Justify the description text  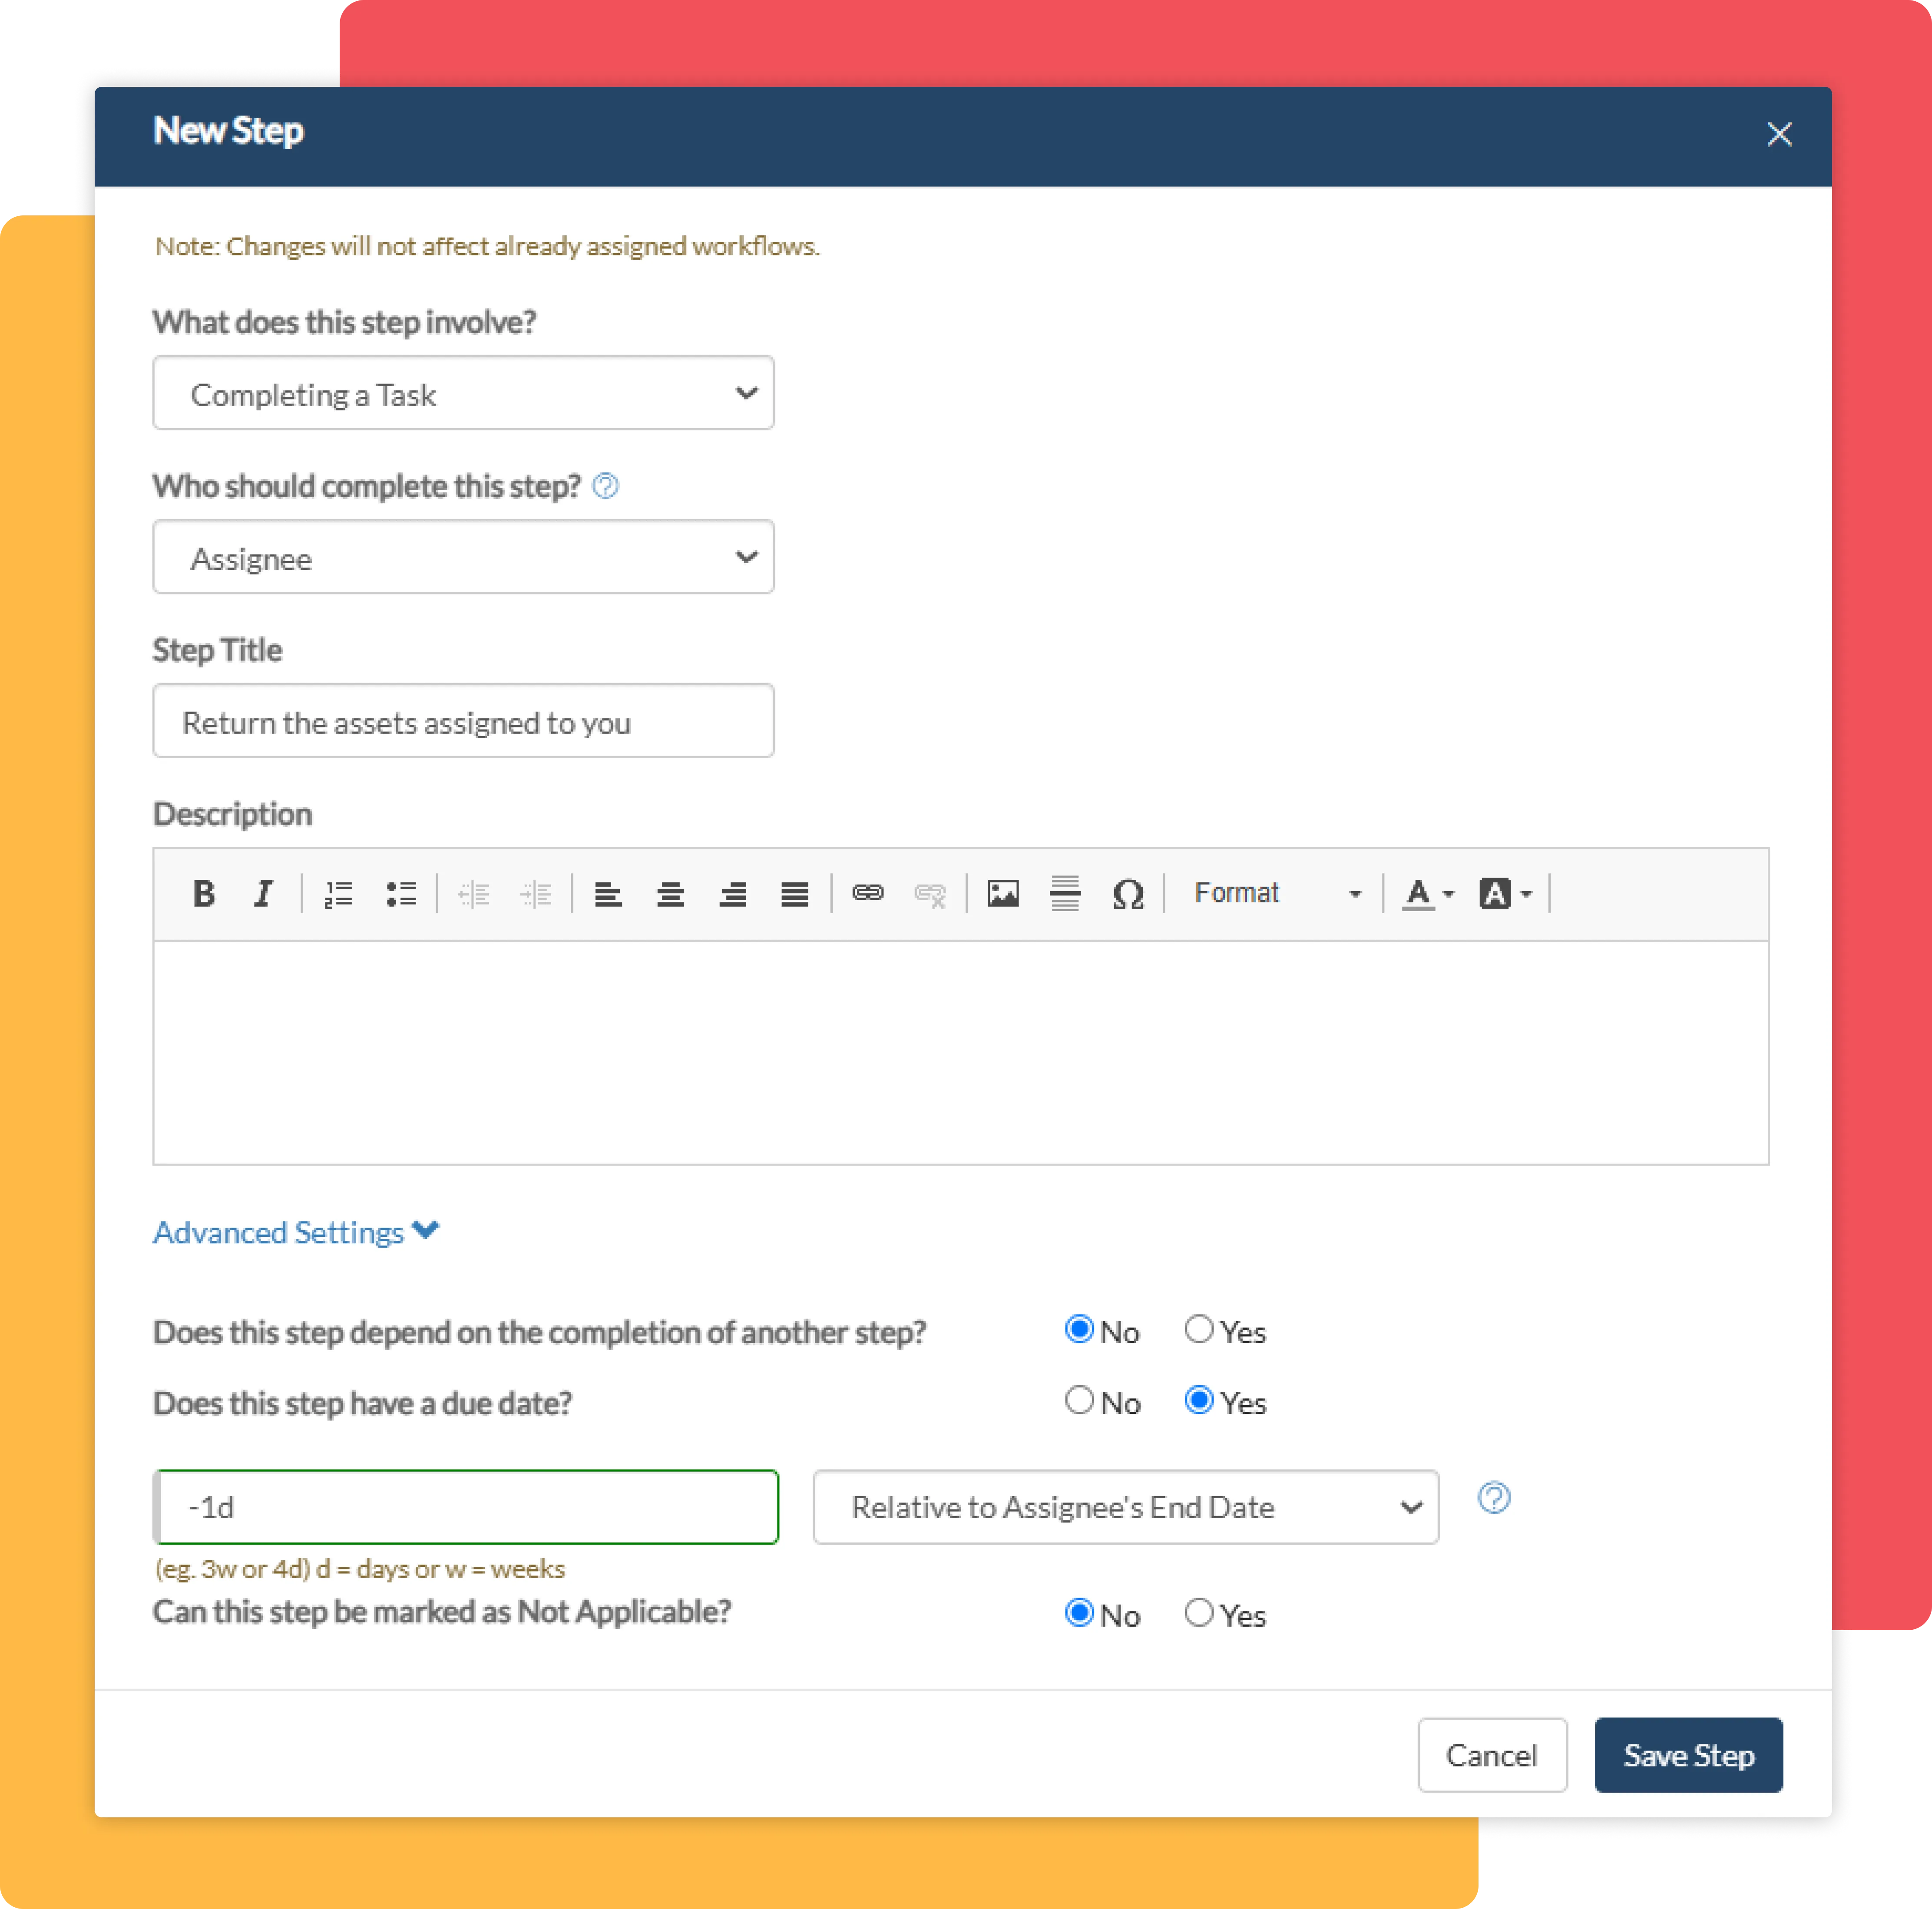coord(795,893)
